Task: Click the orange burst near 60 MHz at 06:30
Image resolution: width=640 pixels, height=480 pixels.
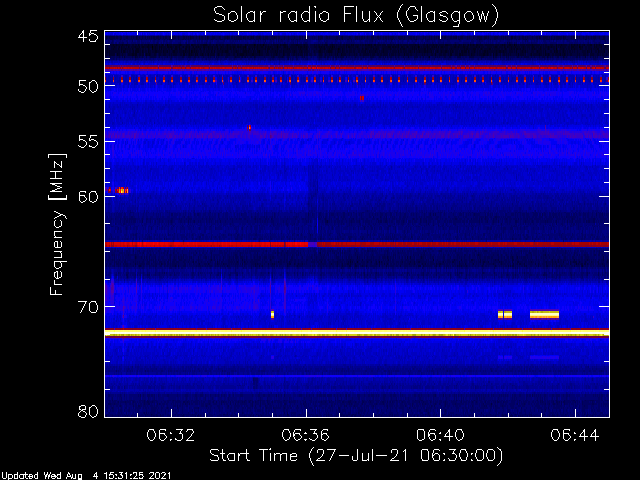Action: (122, 190)
